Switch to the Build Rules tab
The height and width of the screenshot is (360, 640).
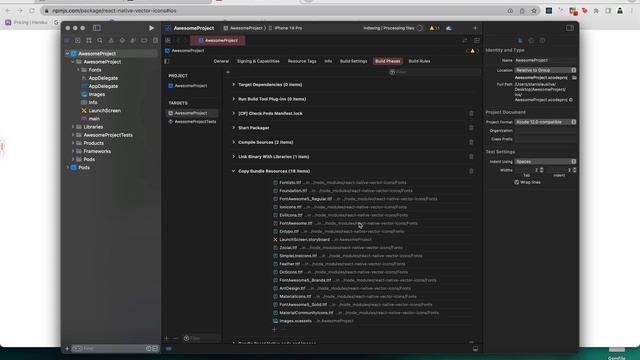tap(420, 61)
